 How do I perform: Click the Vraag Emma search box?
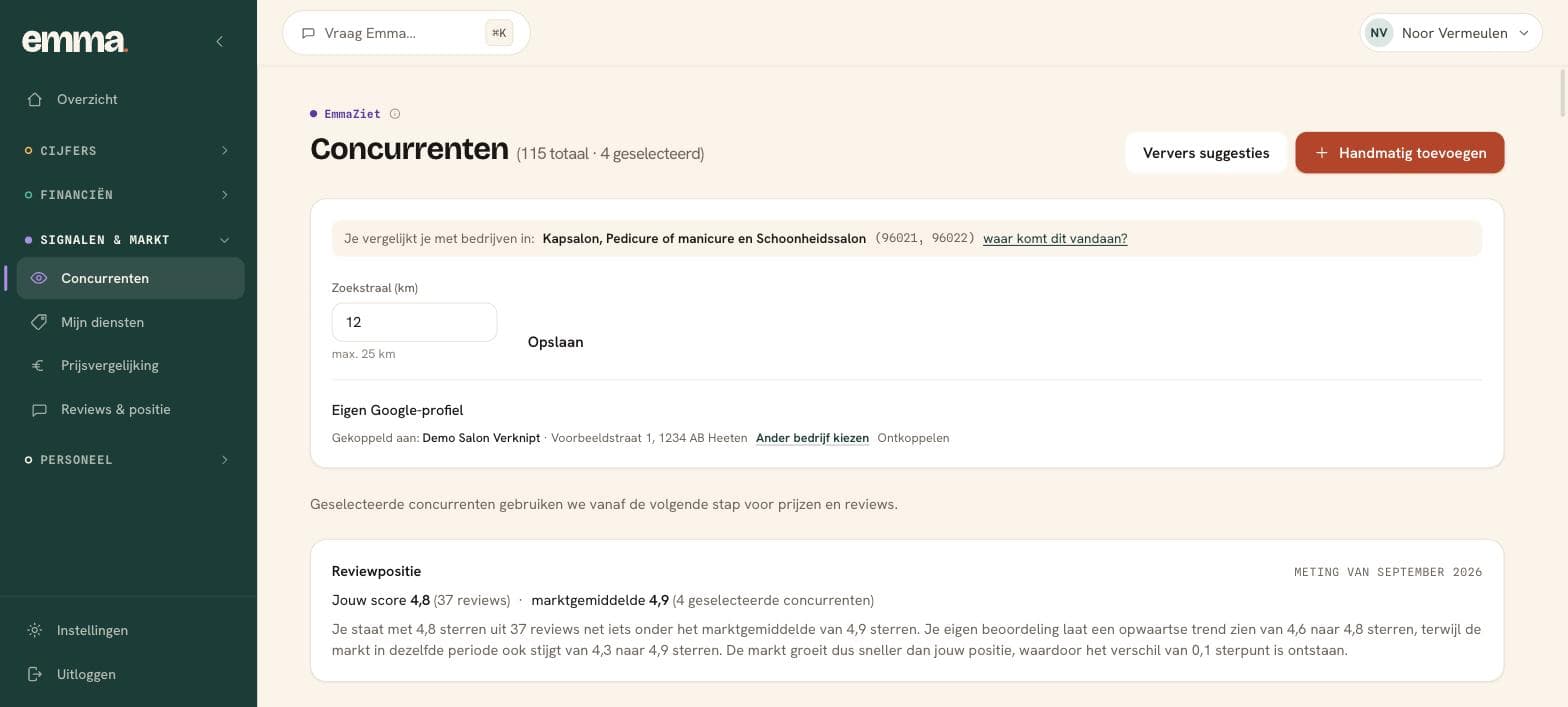click(406, 33)
